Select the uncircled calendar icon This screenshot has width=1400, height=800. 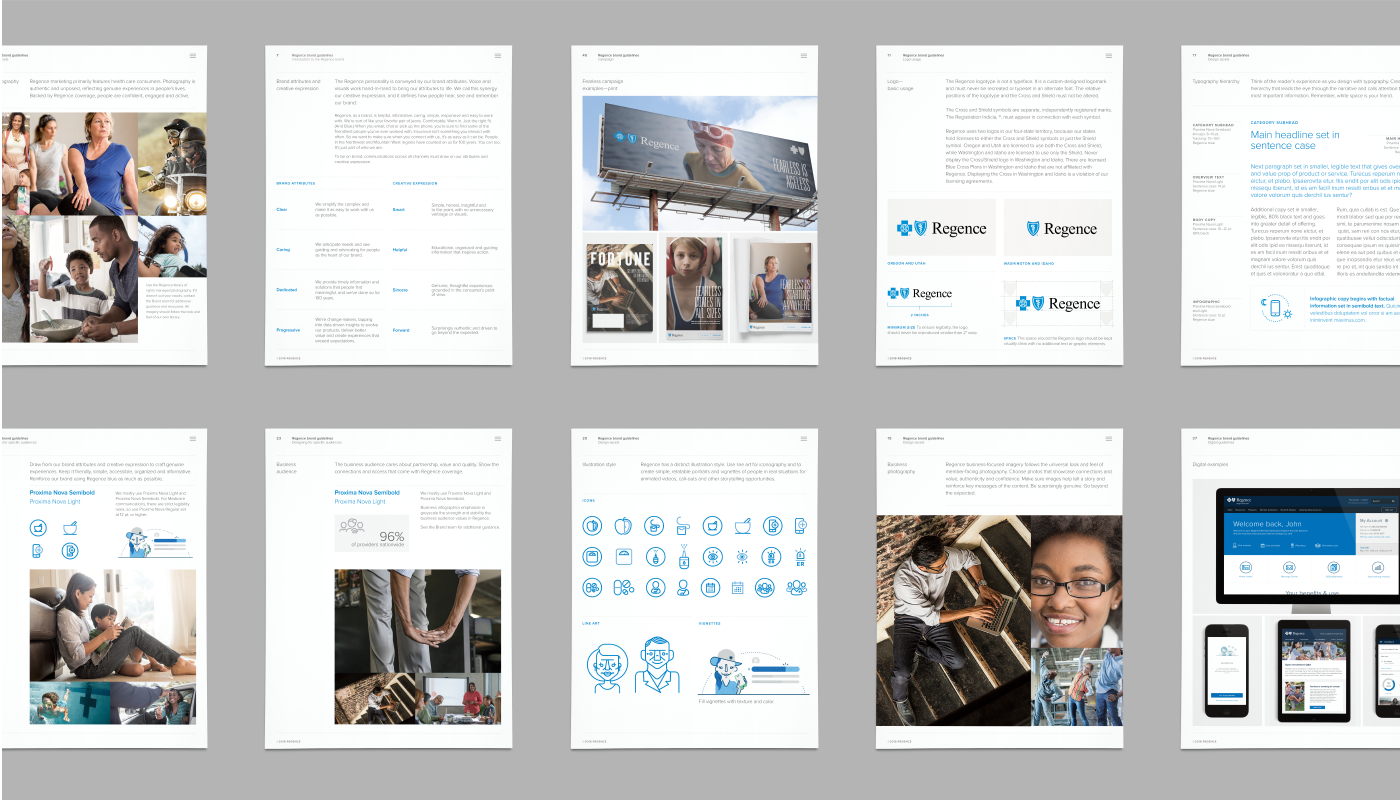[738, 588]
